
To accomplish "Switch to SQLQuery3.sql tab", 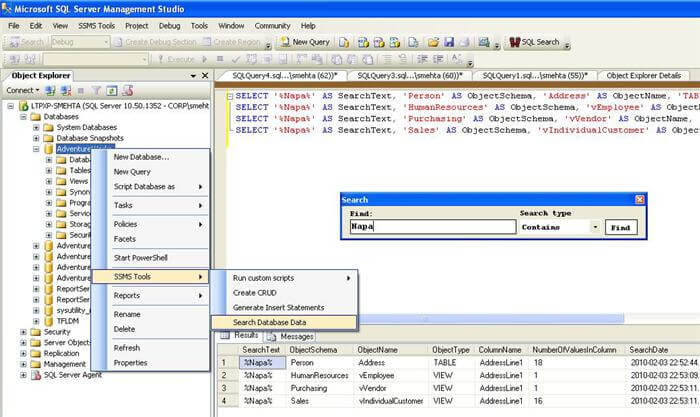I will tap(410, 76).
